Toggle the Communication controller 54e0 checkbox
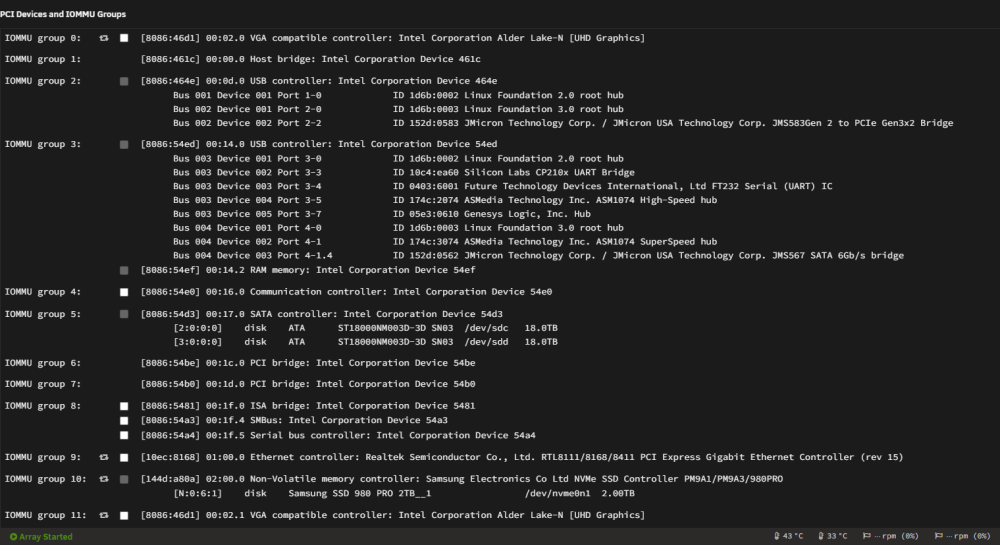Screen dimensions: 1000x545 click(x=124, y=292)
